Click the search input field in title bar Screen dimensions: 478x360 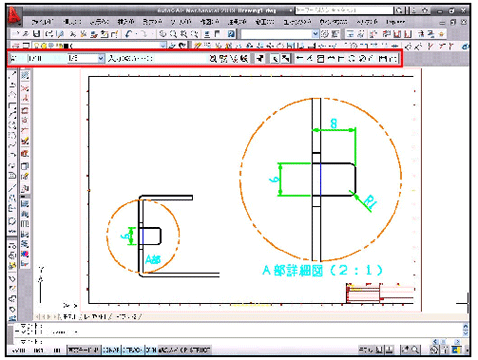click(344, 11)
